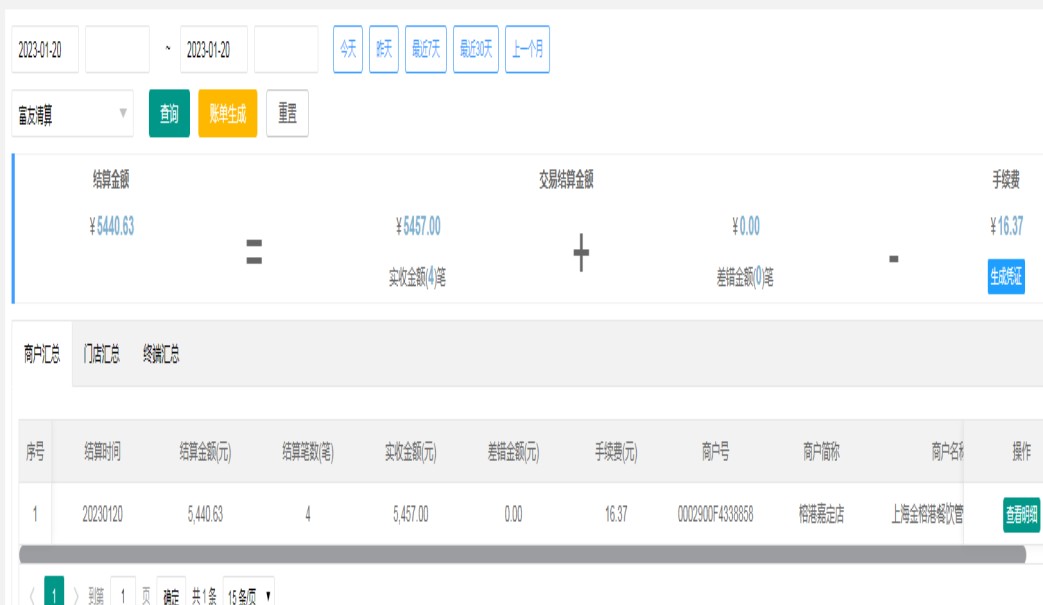Click the page number jump input
This screenshot has height=605, width=1043.
(123, 596)
